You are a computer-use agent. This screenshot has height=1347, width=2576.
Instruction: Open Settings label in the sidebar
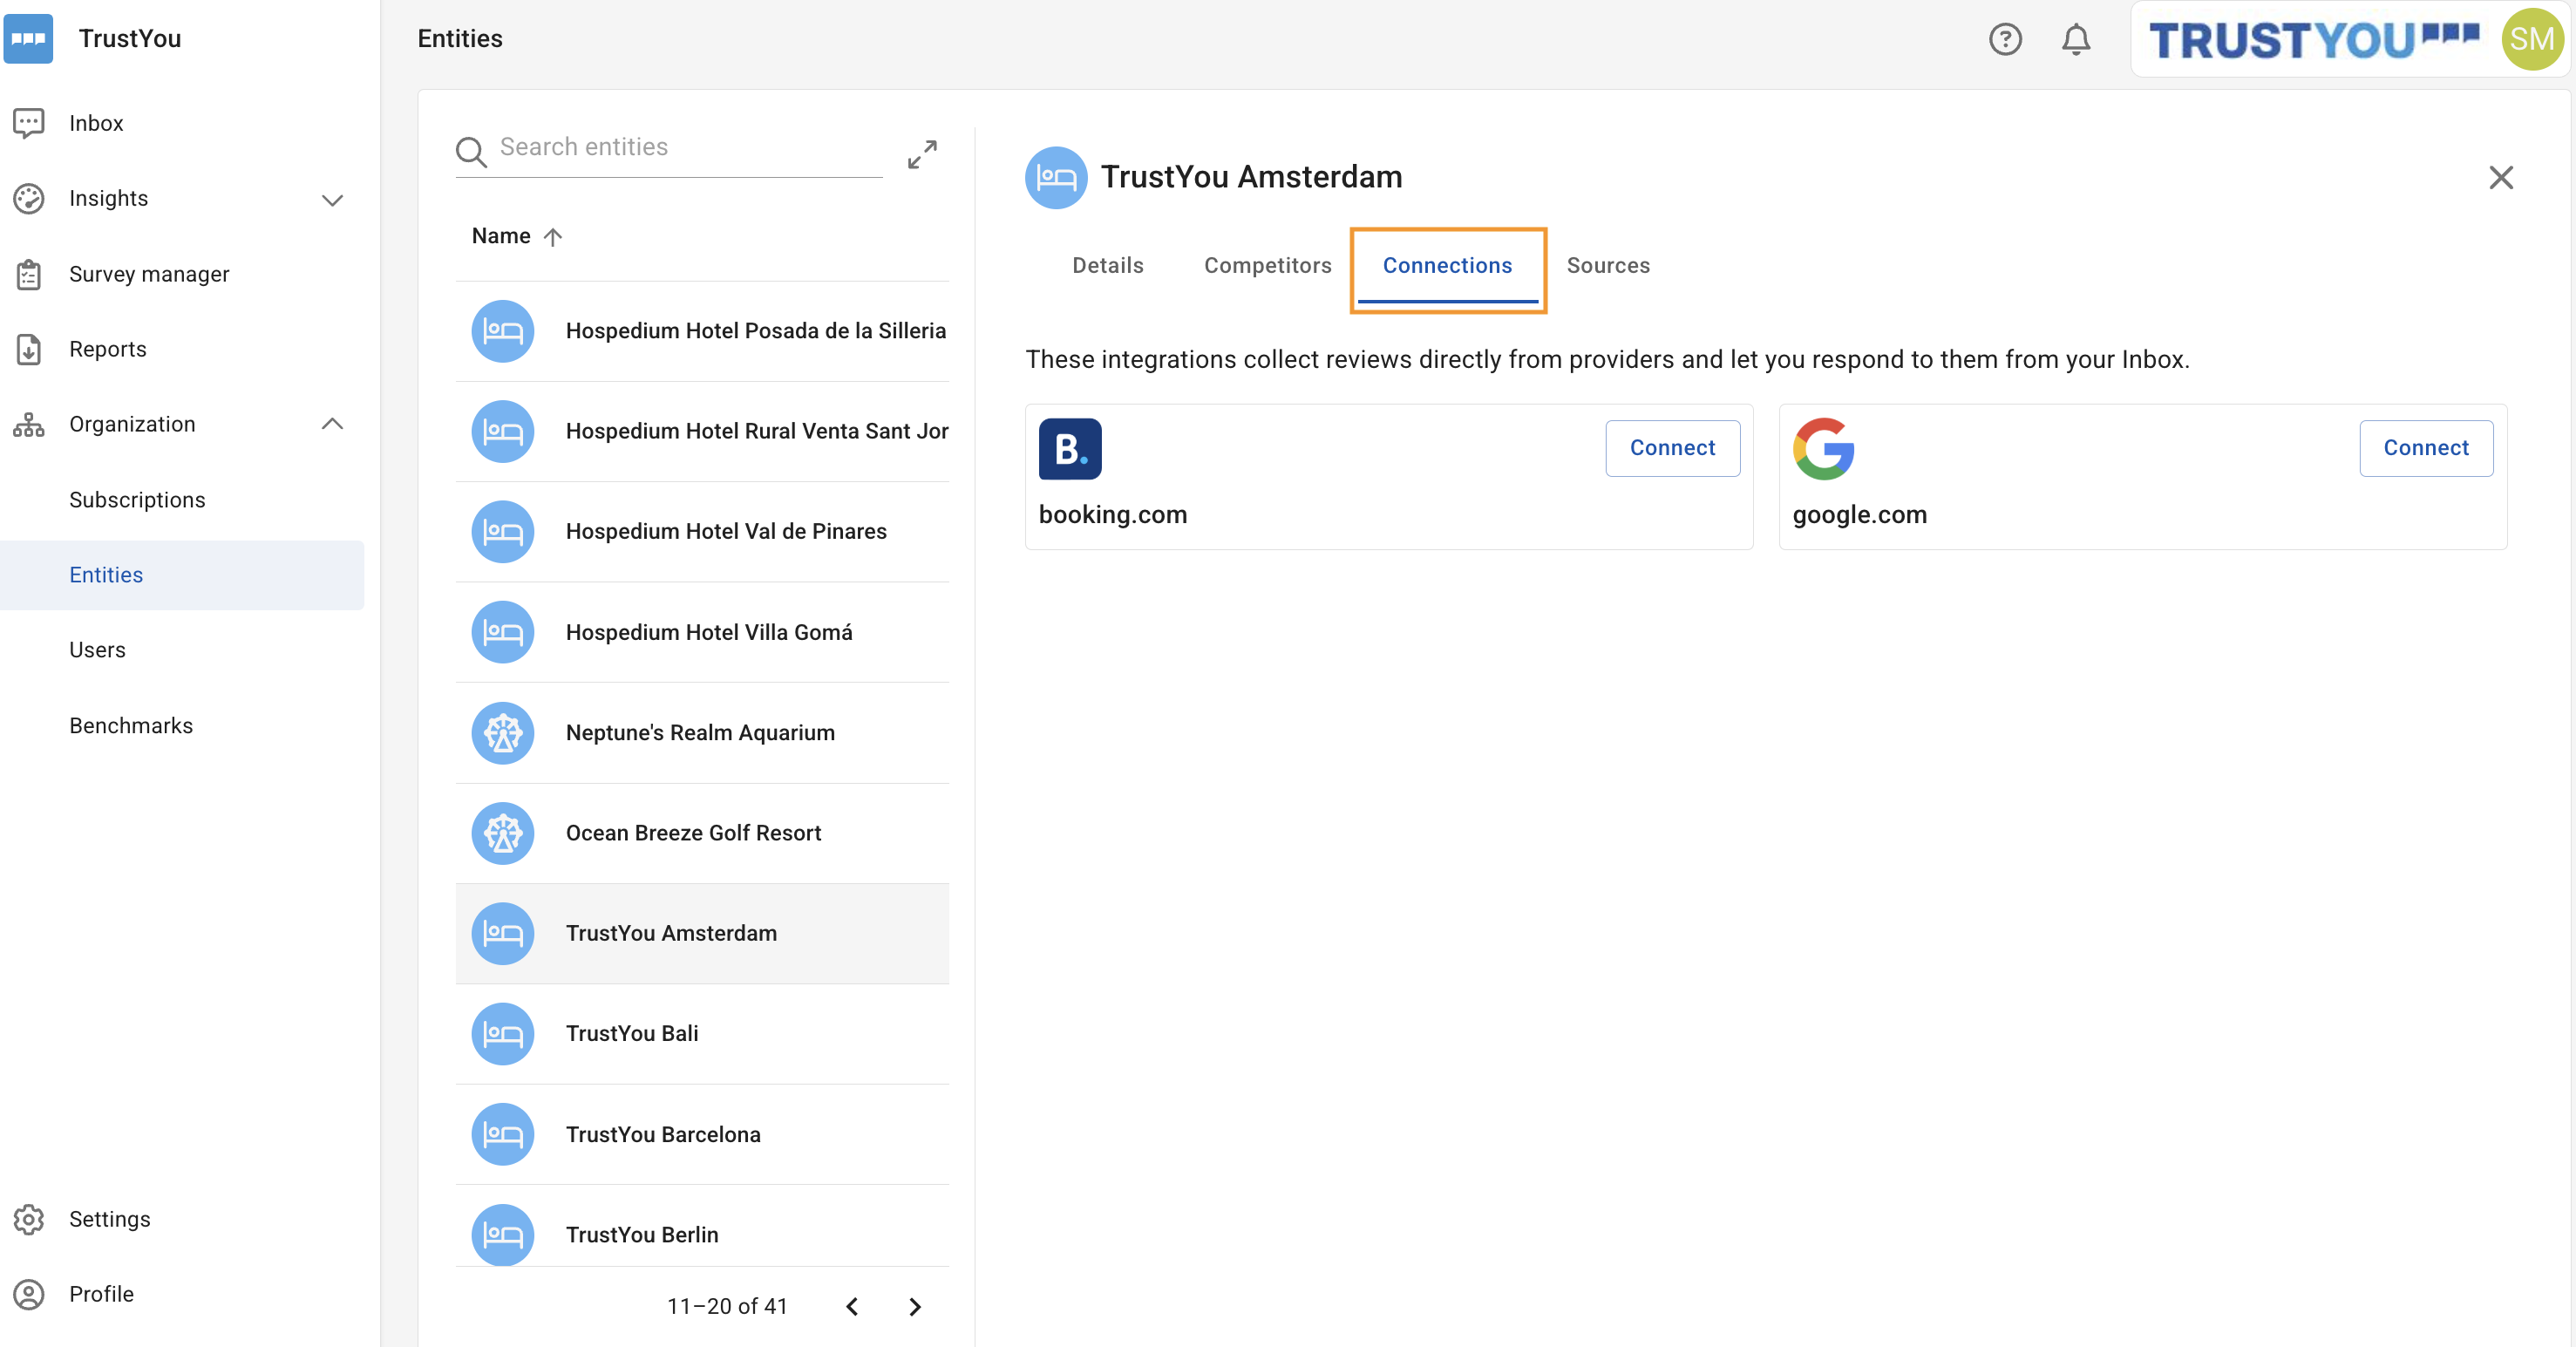click(110, 1219)
